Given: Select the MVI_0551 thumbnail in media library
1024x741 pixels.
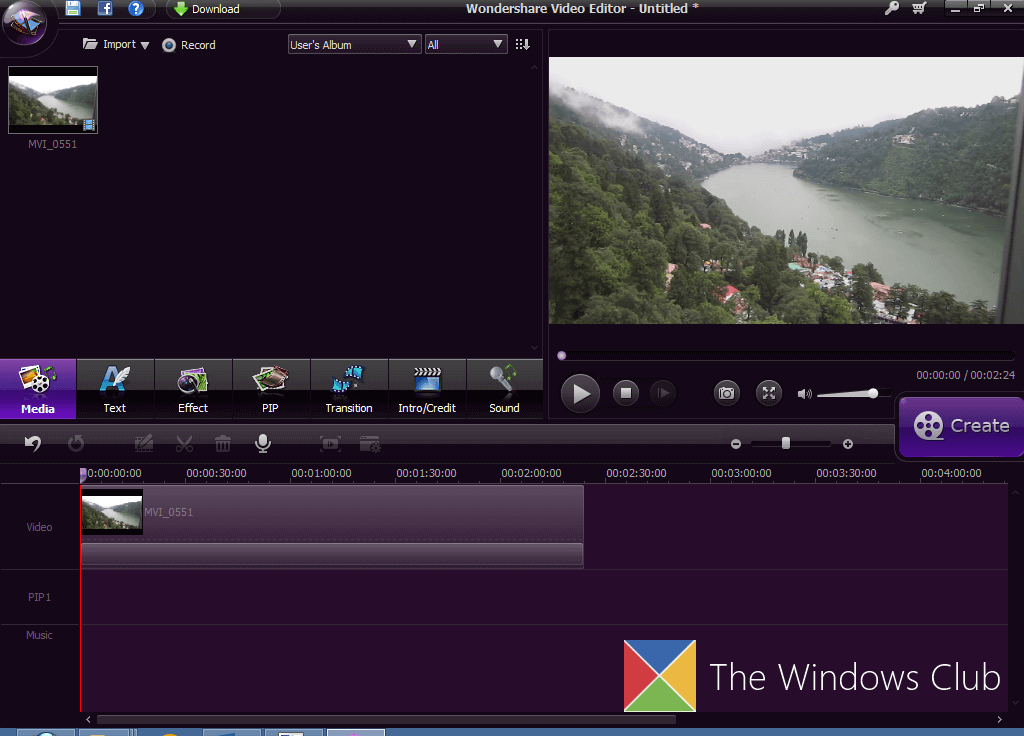Looking at the screenshot, I should click(53, 100).
